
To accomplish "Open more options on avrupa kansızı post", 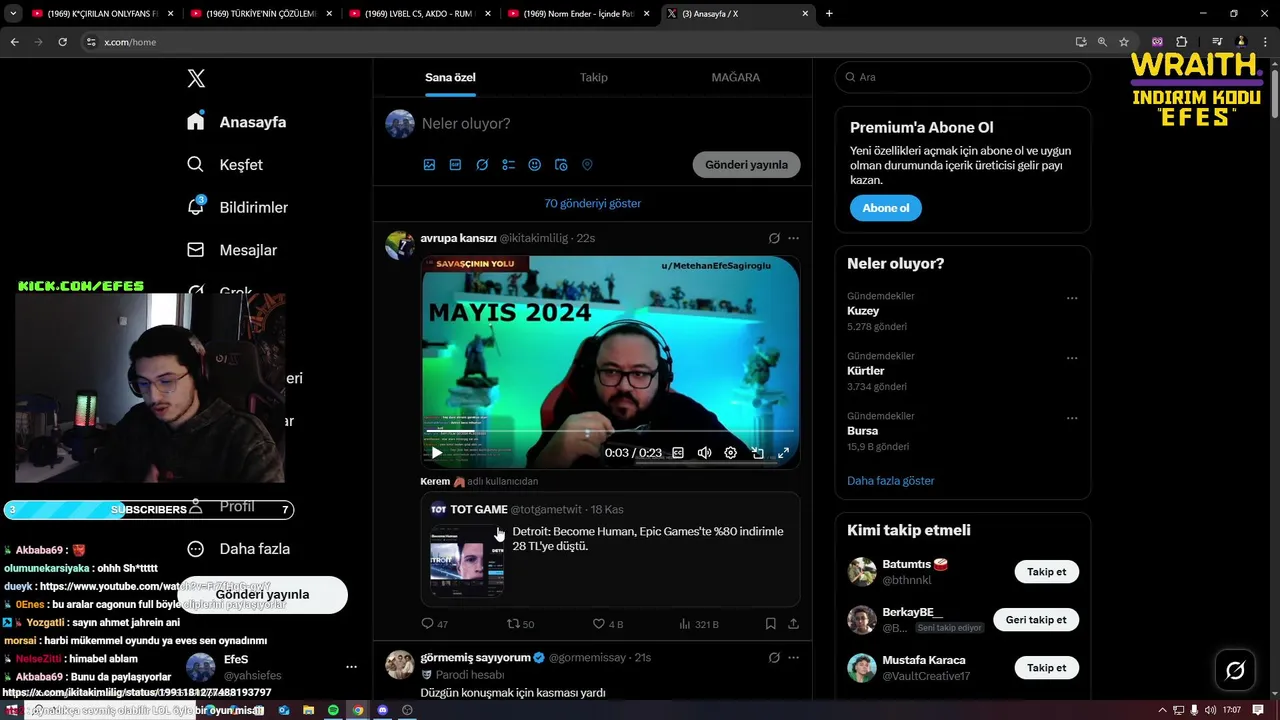I will [794, 238].
